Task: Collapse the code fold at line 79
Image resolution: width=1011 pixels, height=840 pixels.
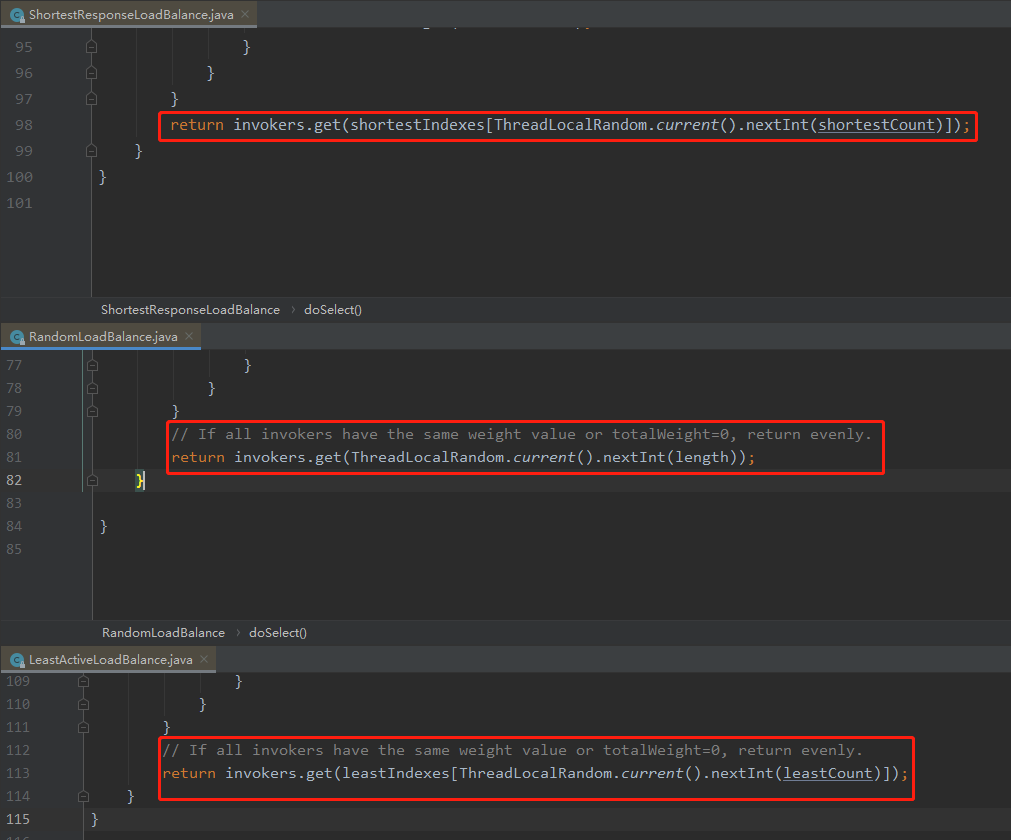Action: click(x=92, y=411)
